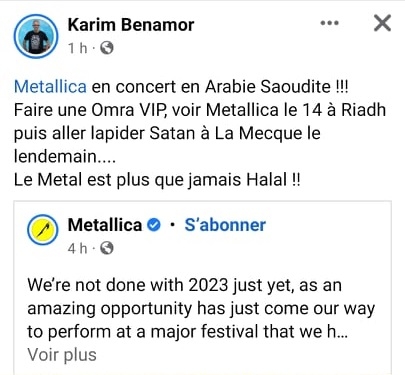Click the line "Le Metal est plus que jamais Halal"
The width and height of the screenshot is (405, 375).
[157, 180]
